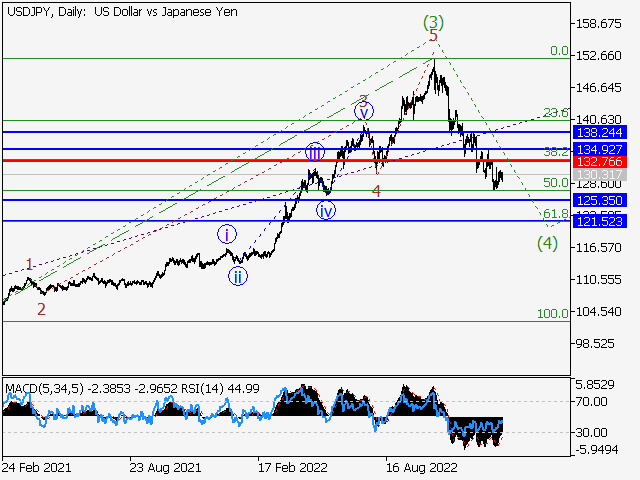This screenshot has height=480, width=640.
Task: Click the red wave label 5 near the peak
Action: 433,35
